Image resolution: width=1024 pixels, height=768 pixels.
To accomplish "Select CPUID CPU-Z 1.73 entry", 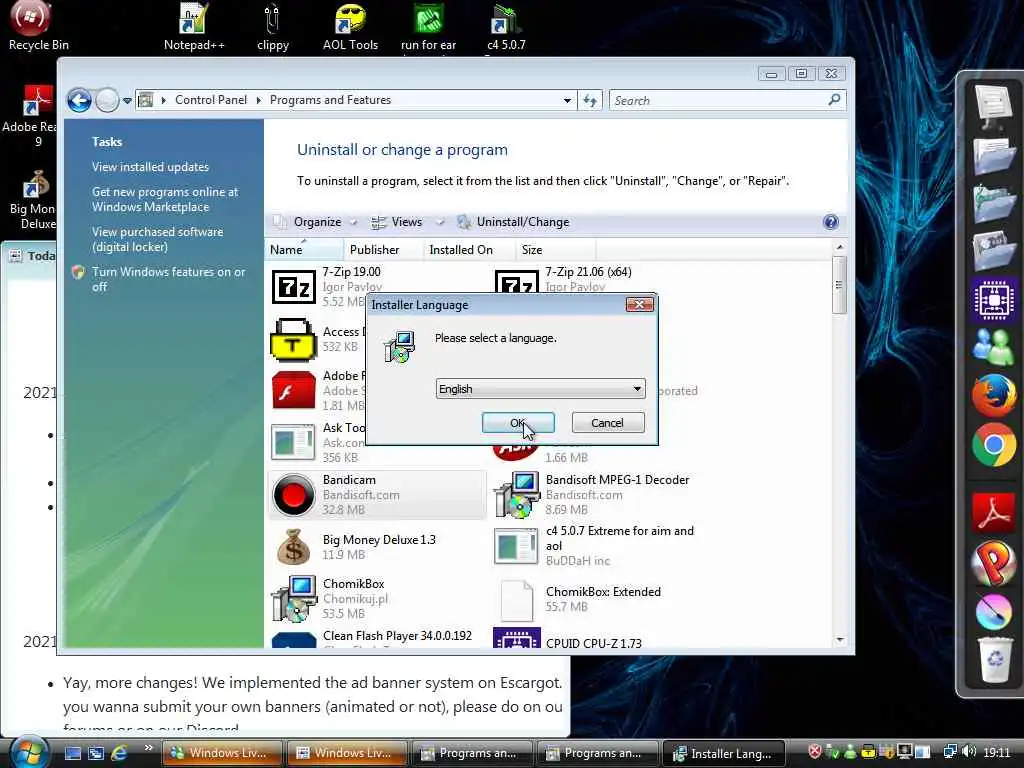I will click(x=594, y=643).
